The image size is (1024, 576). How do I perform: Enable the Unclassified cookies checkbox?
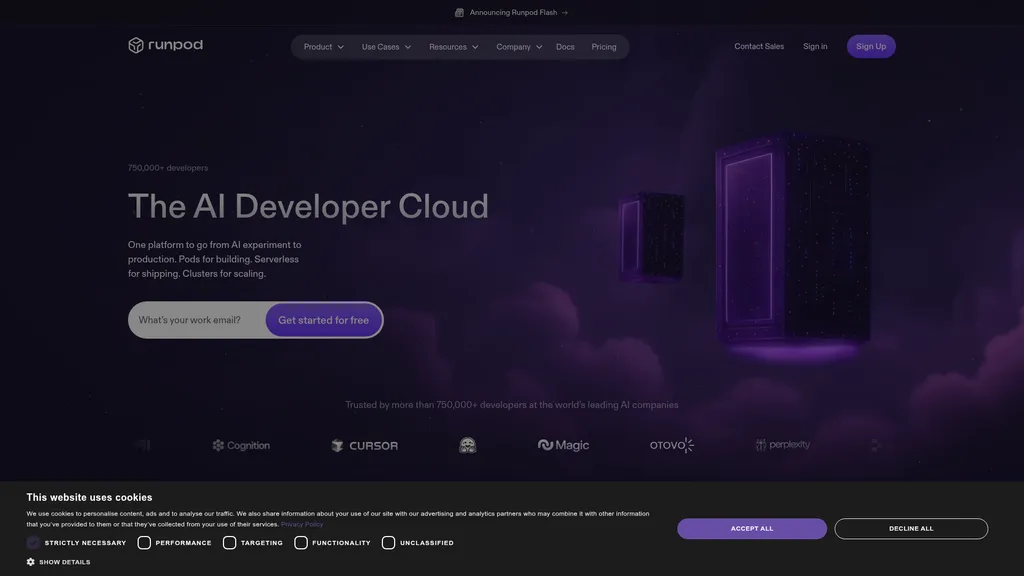tap(389, 543)
